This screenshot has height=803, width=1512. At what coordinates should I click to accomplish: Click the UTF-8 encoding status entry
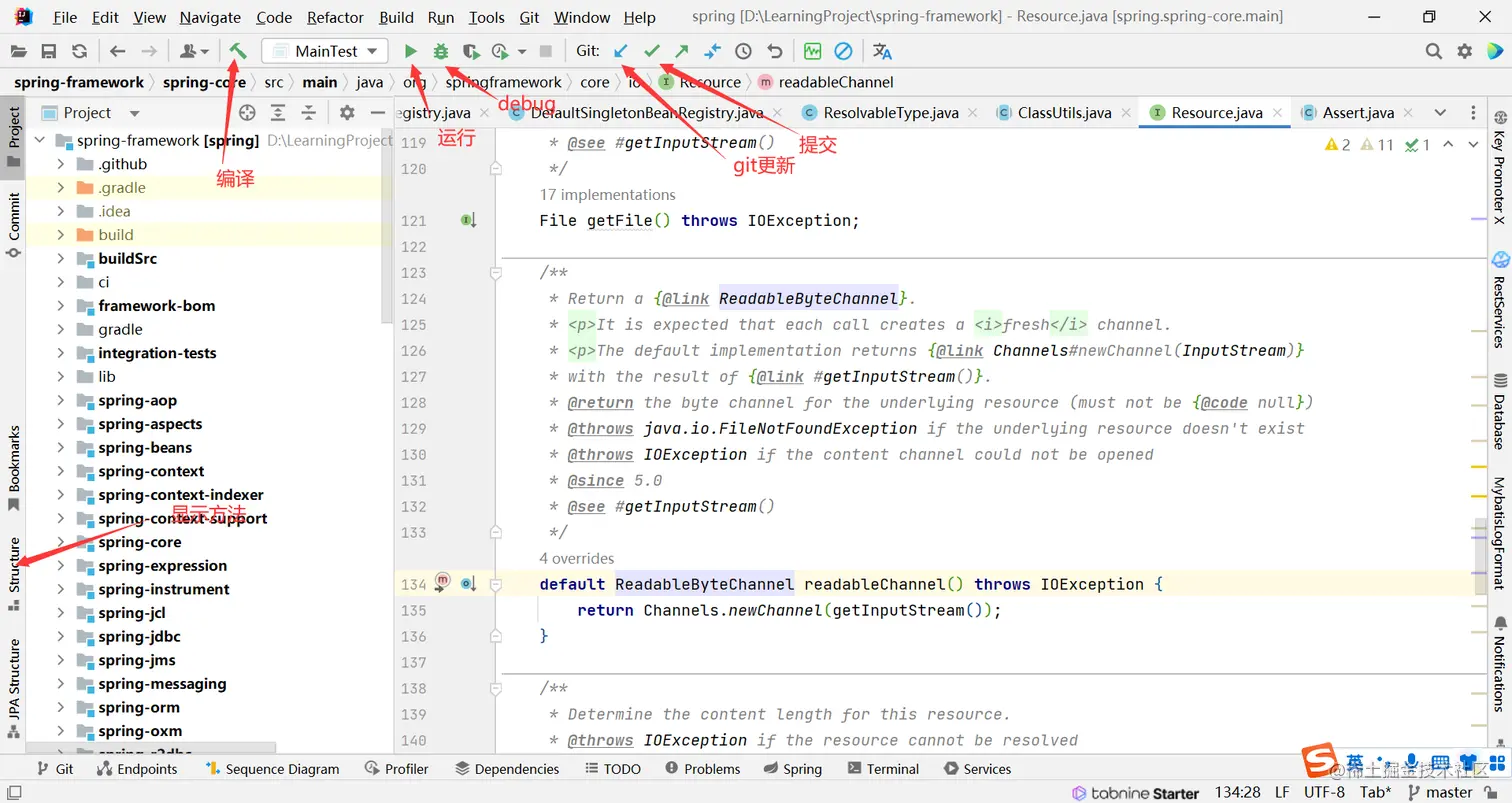pyautogui.click(x=1324, y=792)
